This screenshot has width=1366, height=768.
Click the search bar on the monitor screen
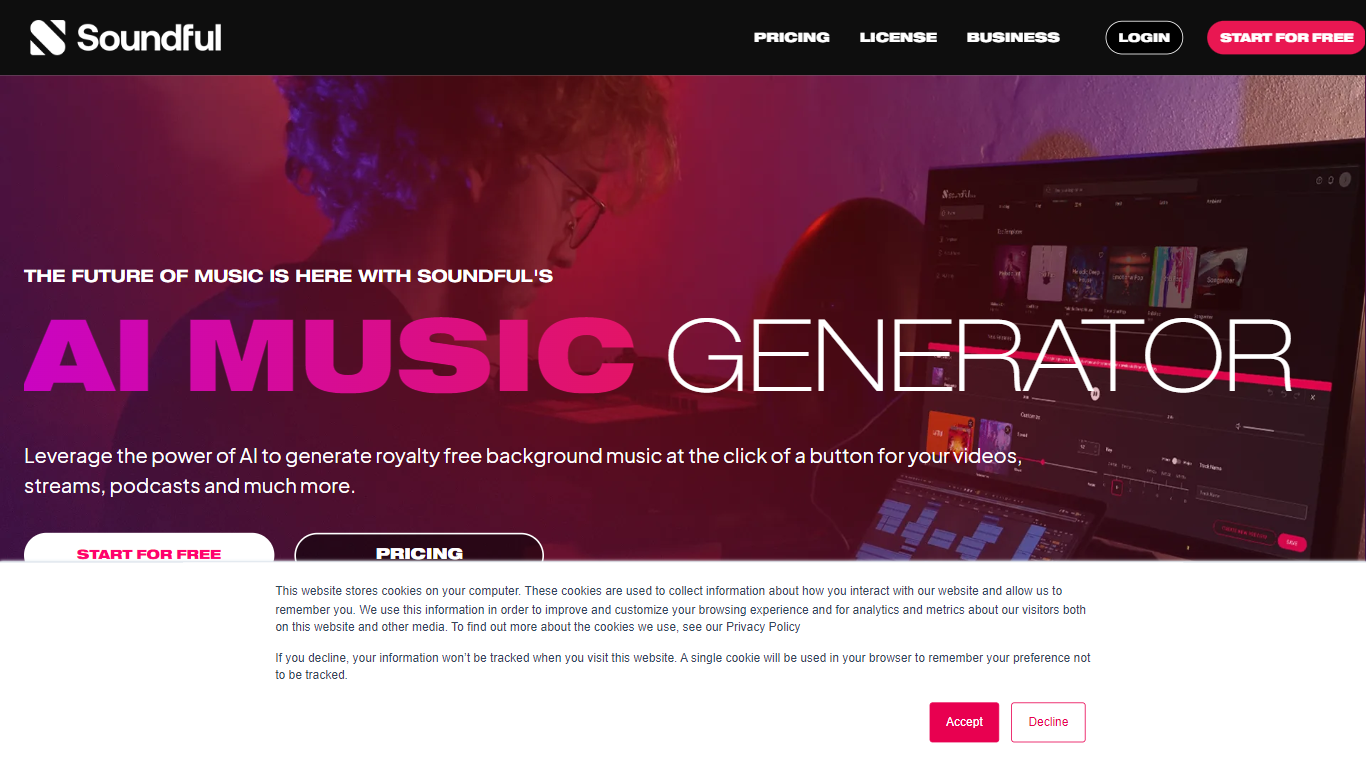click(x=1120, y=189)
